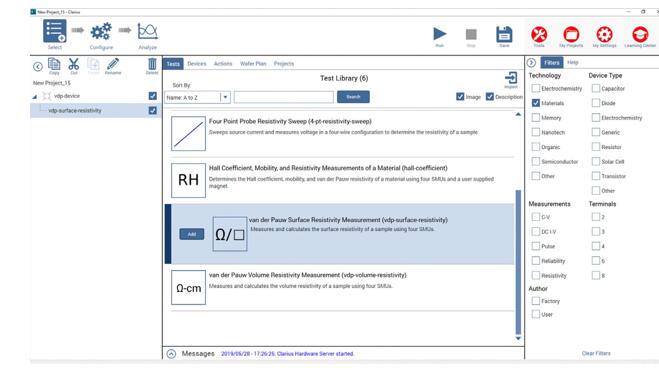Select the RH Hall Coefficient thumbnail
The image size is (659, 371).
coord(188,180)
